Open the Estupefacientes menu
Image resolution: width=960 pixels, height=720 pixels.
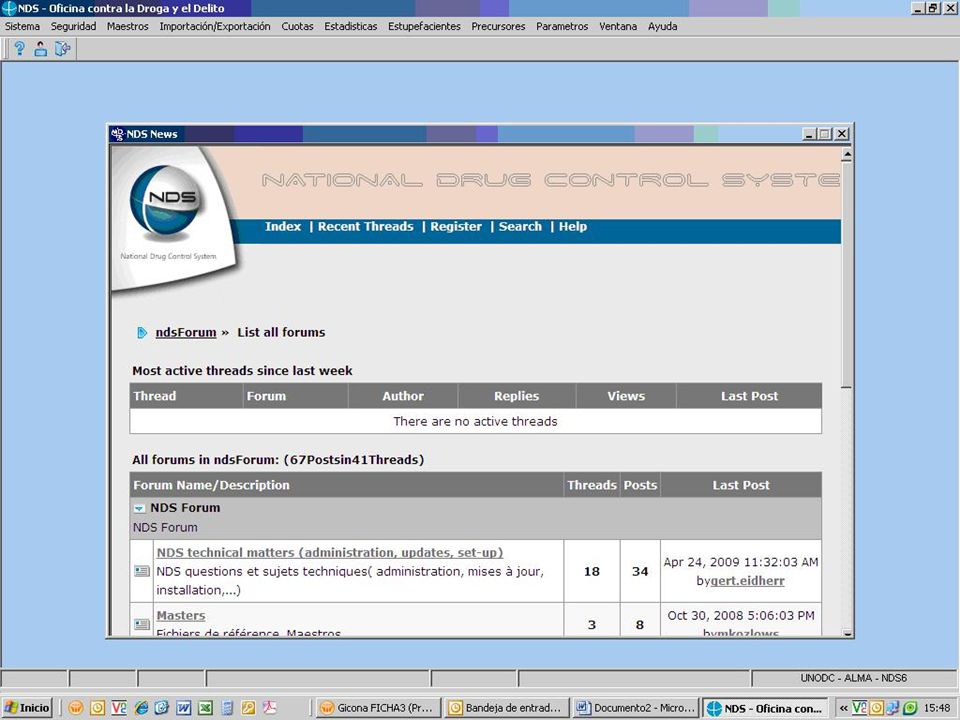tap(424, 26)
